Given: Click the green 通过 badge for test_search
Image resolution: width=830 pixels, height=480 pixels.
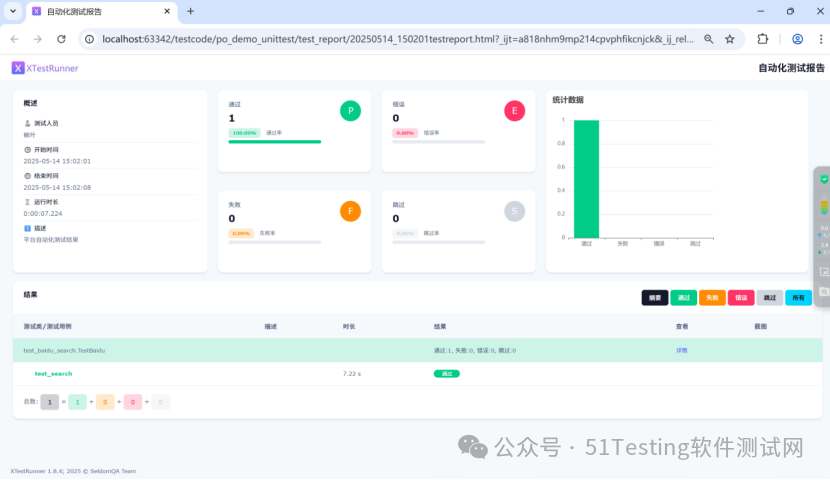Looking at the screenshot, I should pos(447,374).
